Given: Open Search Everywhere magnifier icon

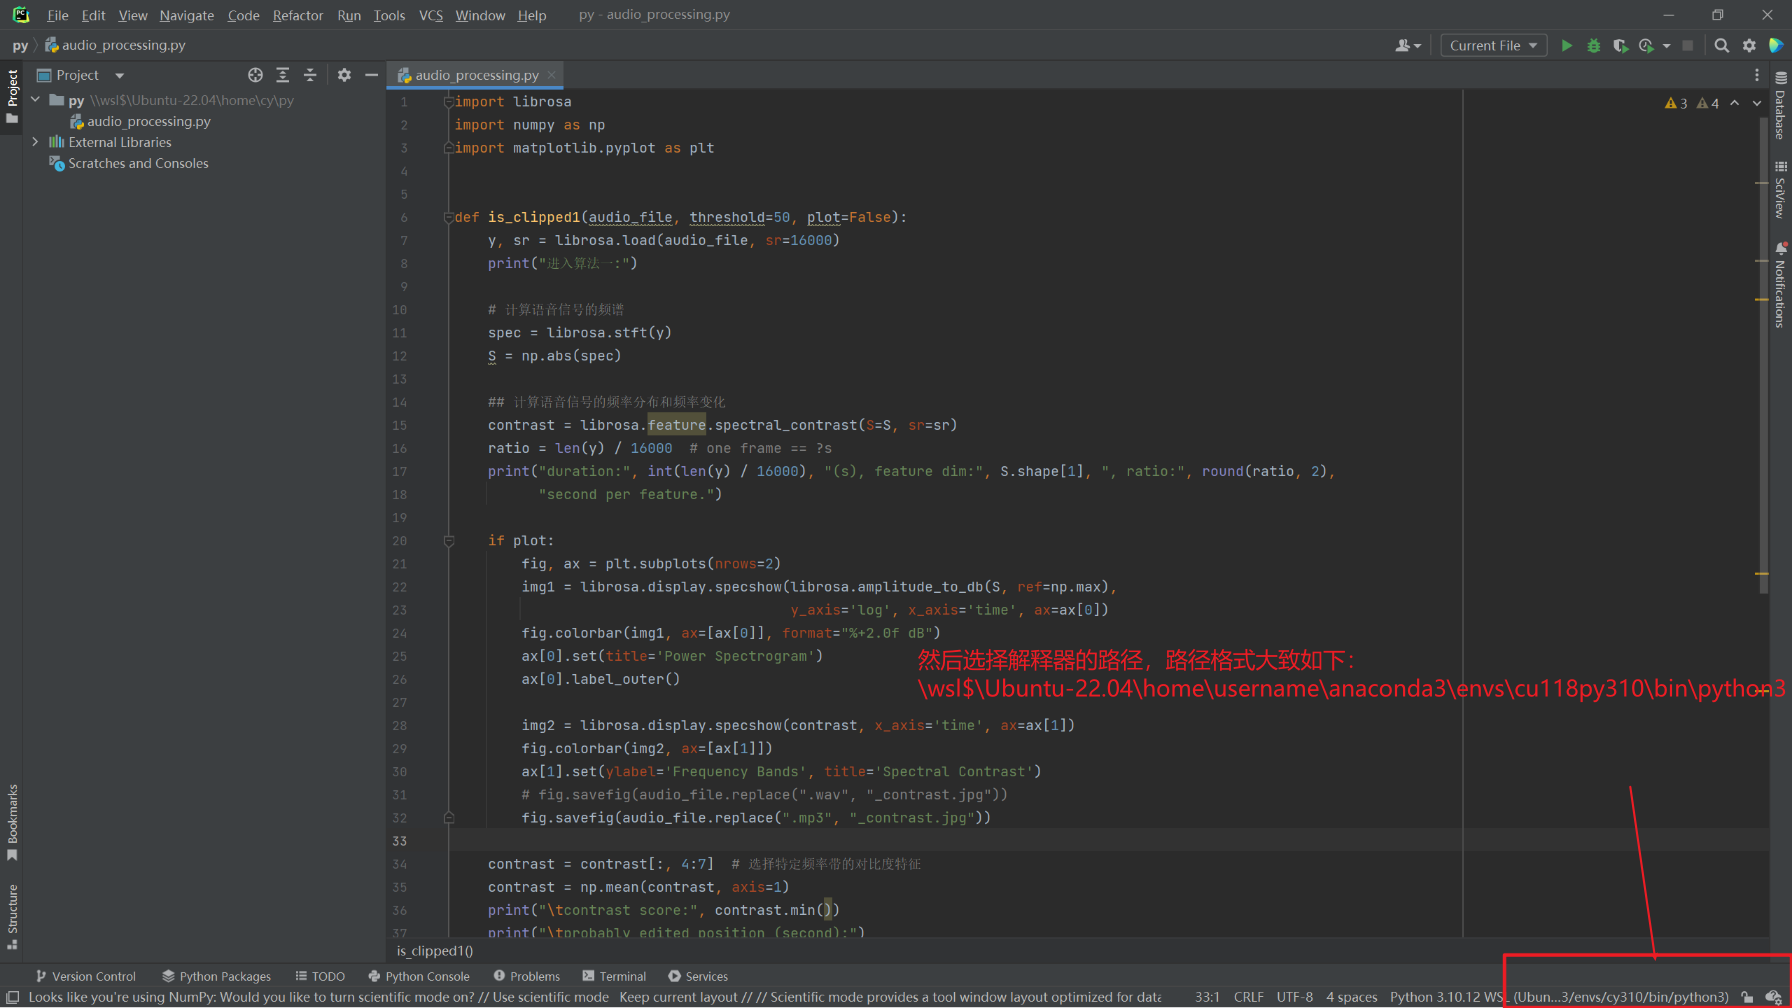Looking at the screenshot, I should click(1721, 46).
